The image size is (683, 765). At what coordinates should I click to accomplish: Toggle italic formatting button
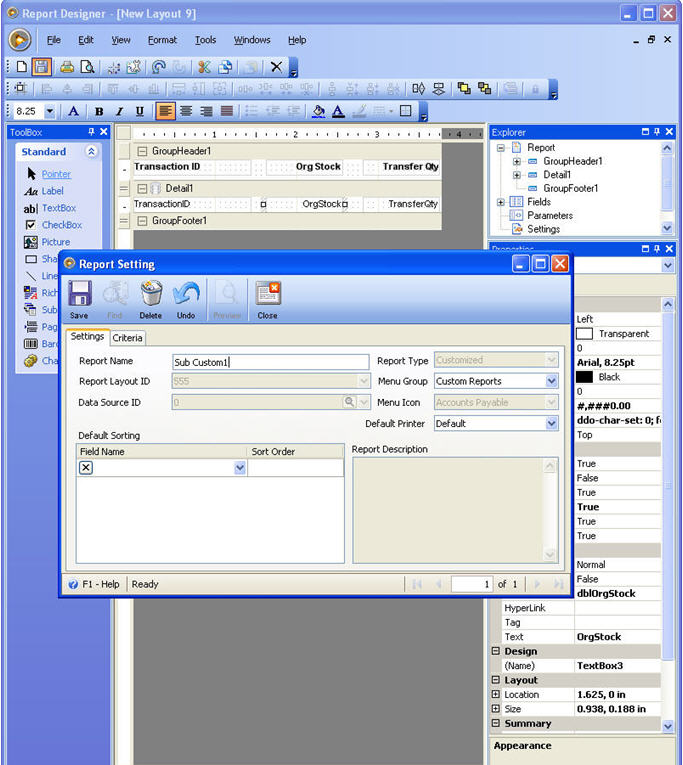pyautogui.click(x=119, y=111)
